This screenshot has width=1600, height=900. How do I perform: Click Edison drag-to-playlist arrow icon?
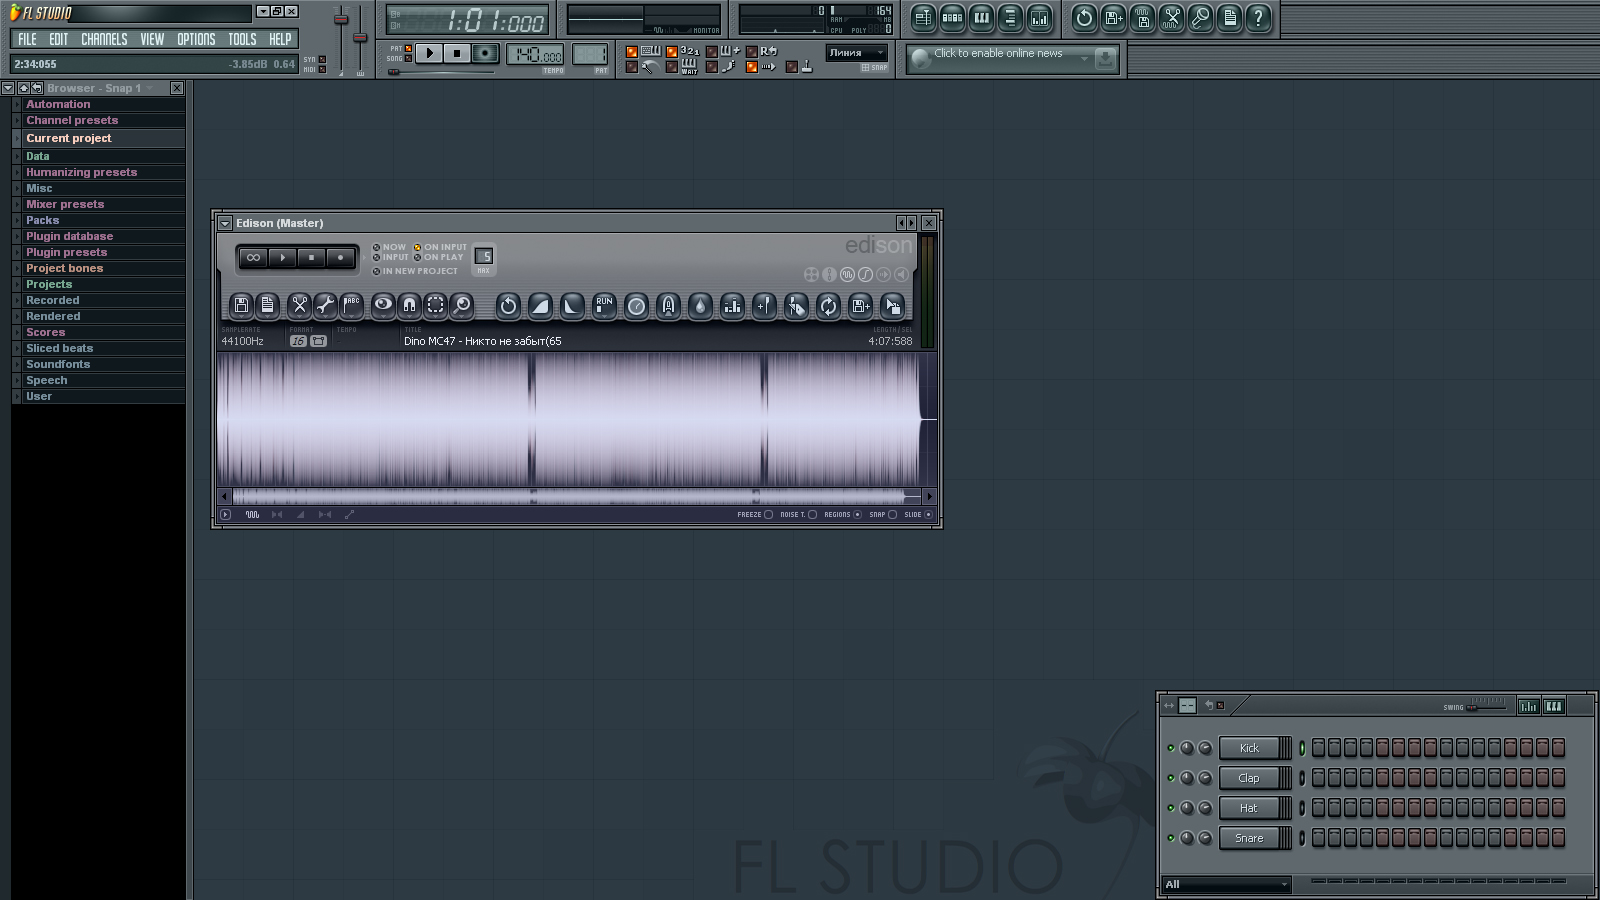pyautogui.click(x=892, y=306)
